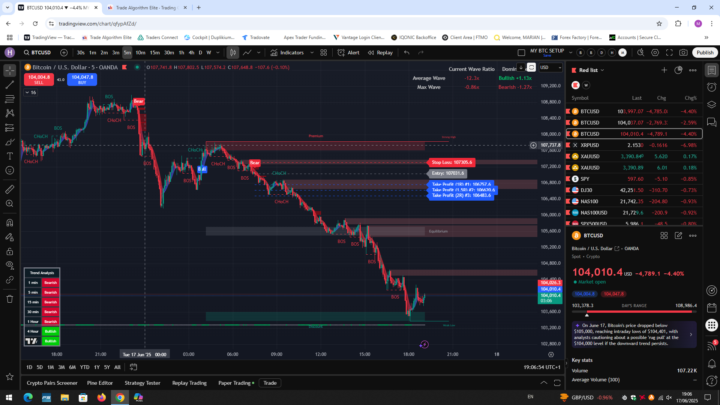The width and height of the screenshot is (720, 405).
Task: Open go-to-date calendar icon
Action: point(133,367)
